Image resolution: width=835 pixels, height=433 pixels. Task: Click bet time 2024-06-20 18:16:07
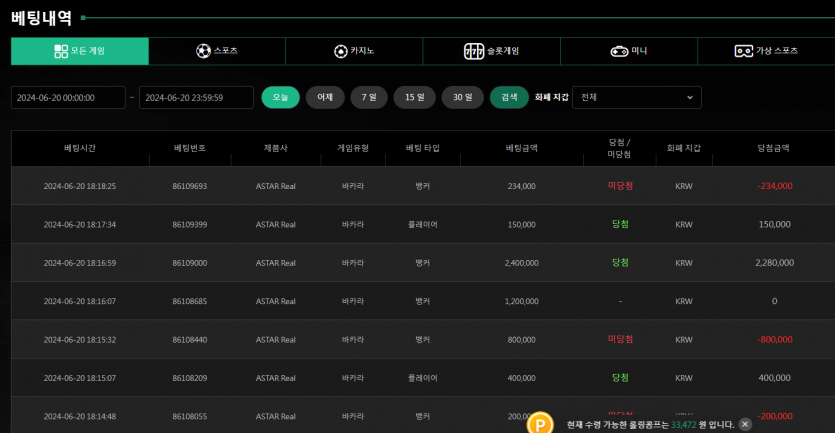tap(80, 301)
